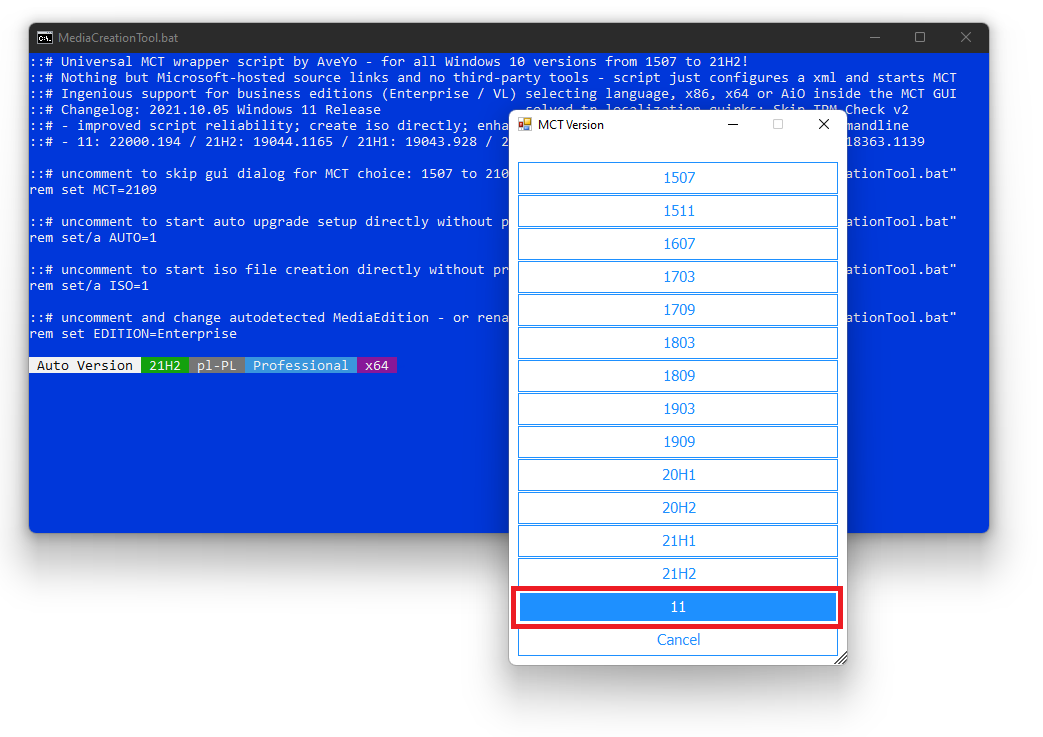
Task: Click the 'Professional' edition tag in console
Action: (x=301, y=366)
